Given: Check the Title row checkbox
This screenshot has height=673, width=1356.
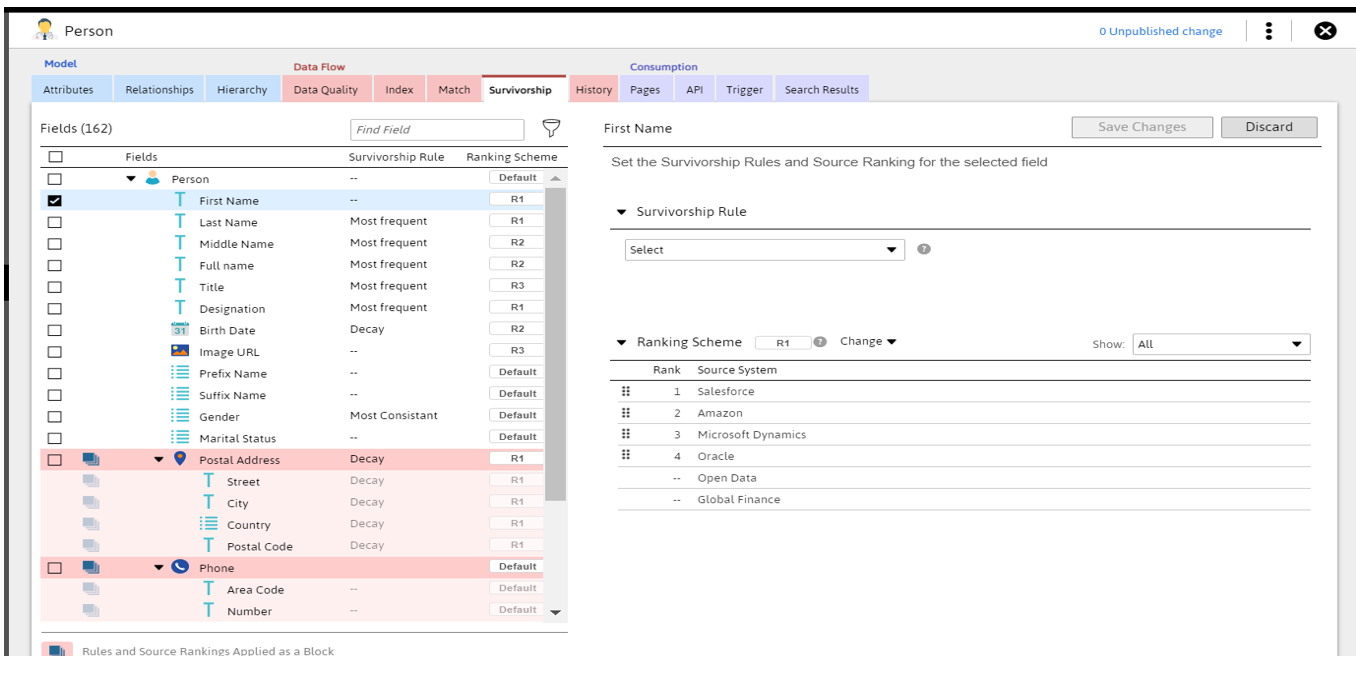Looking at the screenshot, I should click(x=55, y=286).
